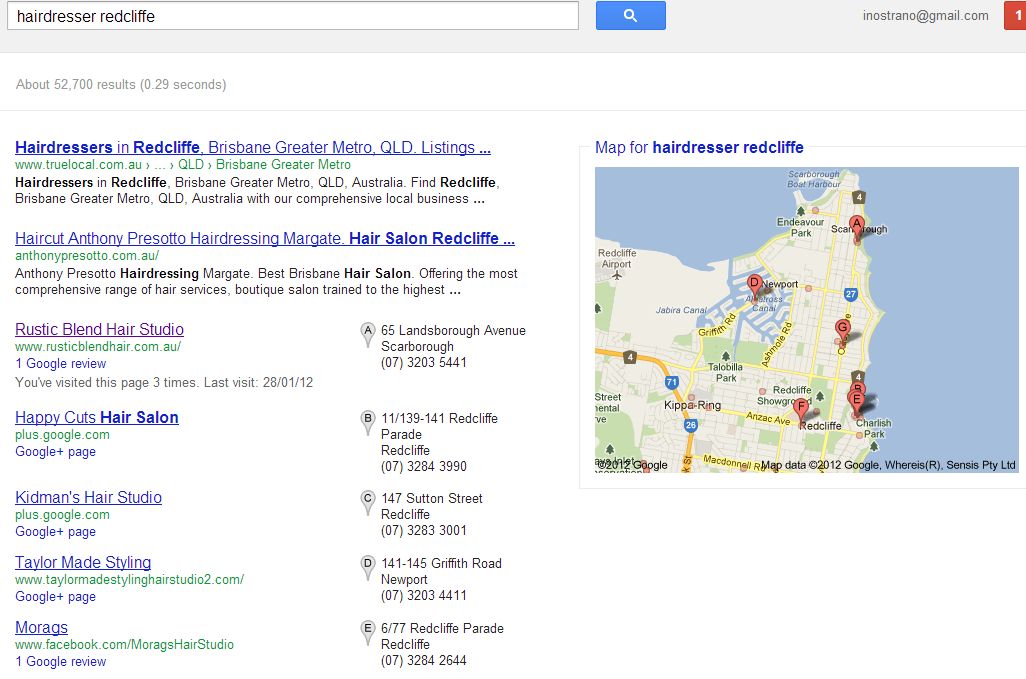Click www.facebook.com/MoragsHairStudio URL text

pos(124,644)
